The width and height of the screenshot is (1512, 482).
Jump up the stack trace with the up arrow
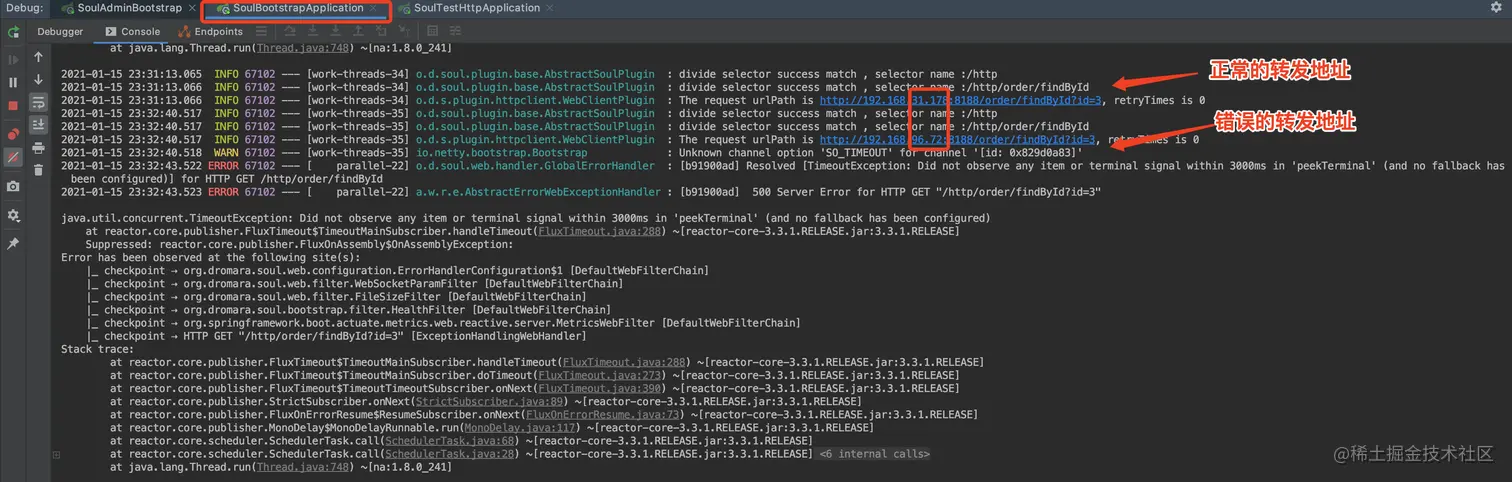tap(38, 57)
